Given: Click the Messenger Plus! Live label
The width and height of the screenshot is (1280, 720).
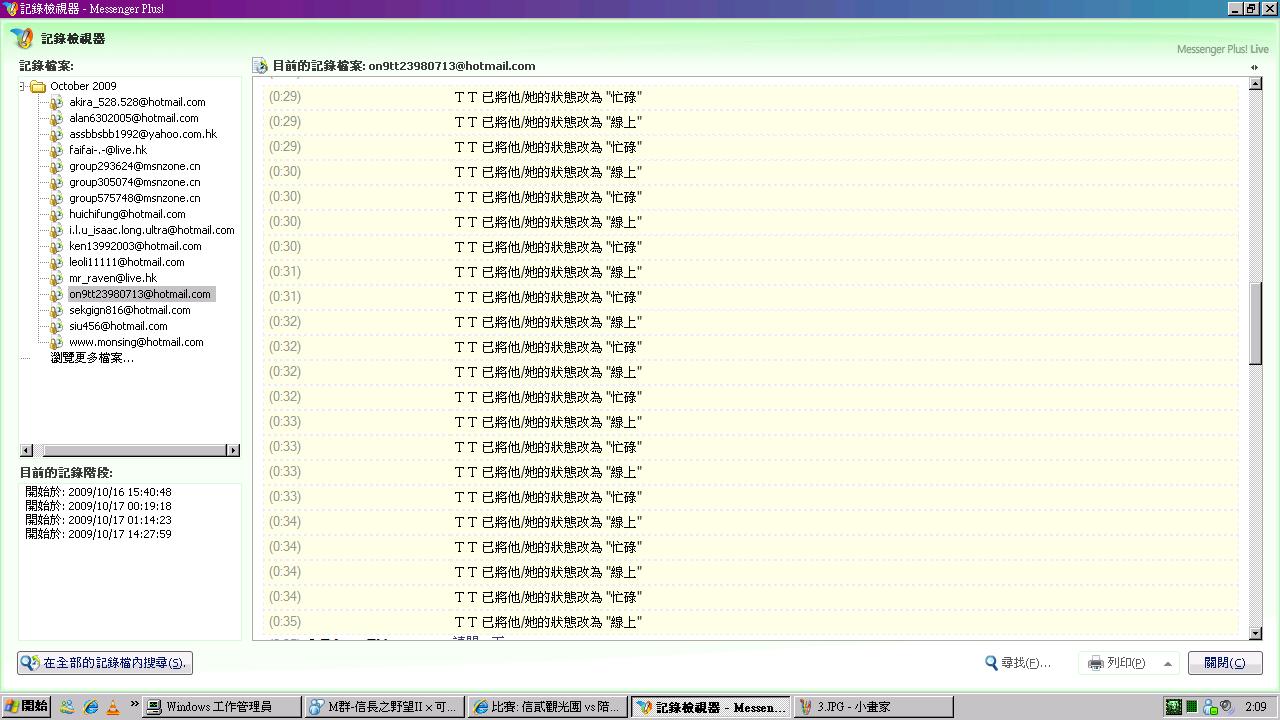Looking at the screenshot, I should [1222, 49].
